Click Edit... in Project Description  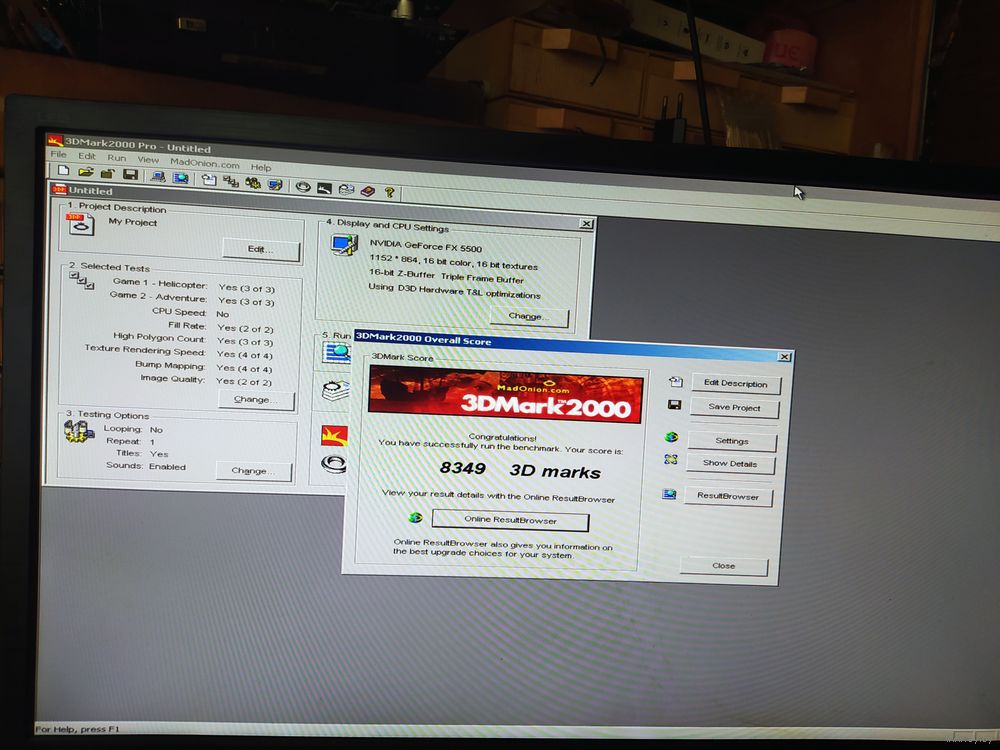[x=261, y=249]
